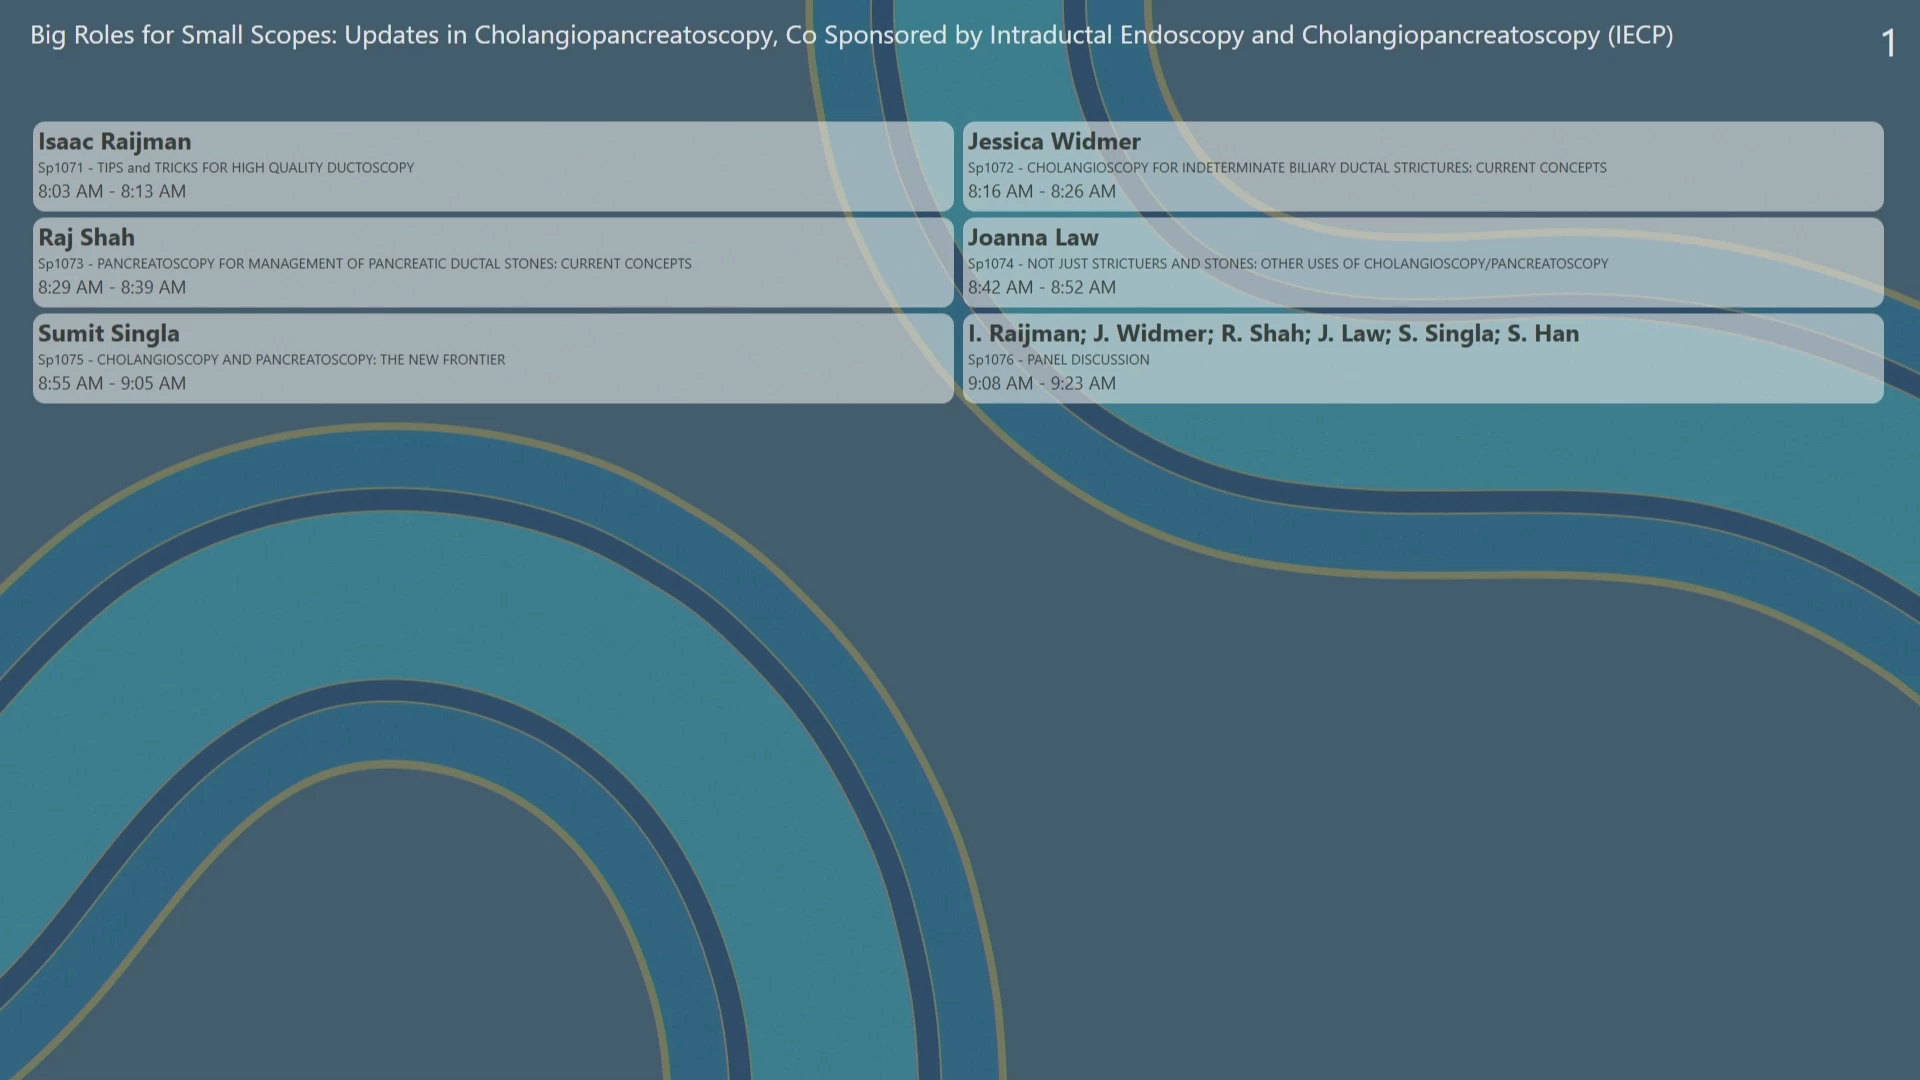Image resolution: width=1920 pixels, height=1080 pixels.
Task: Click page number 1 at top right
Action: [x=1888, y=43]
